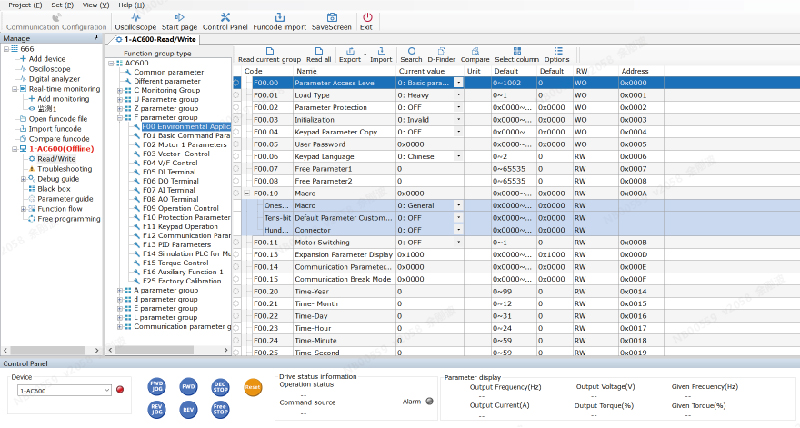800x428 pixels.
Task: Select radio button for F00.22 Time-Day row
Action: tap(237, 316)
